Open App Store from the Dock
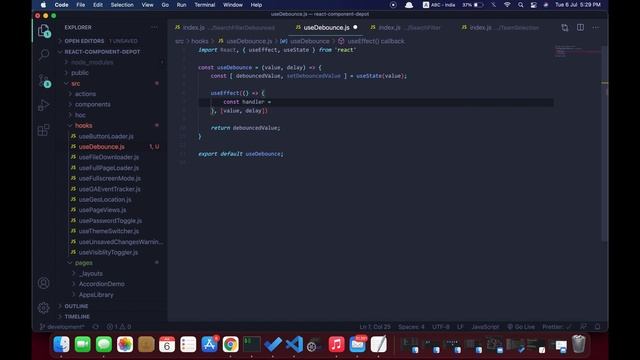This screenshot has width=640, height=360. (209, 344)
